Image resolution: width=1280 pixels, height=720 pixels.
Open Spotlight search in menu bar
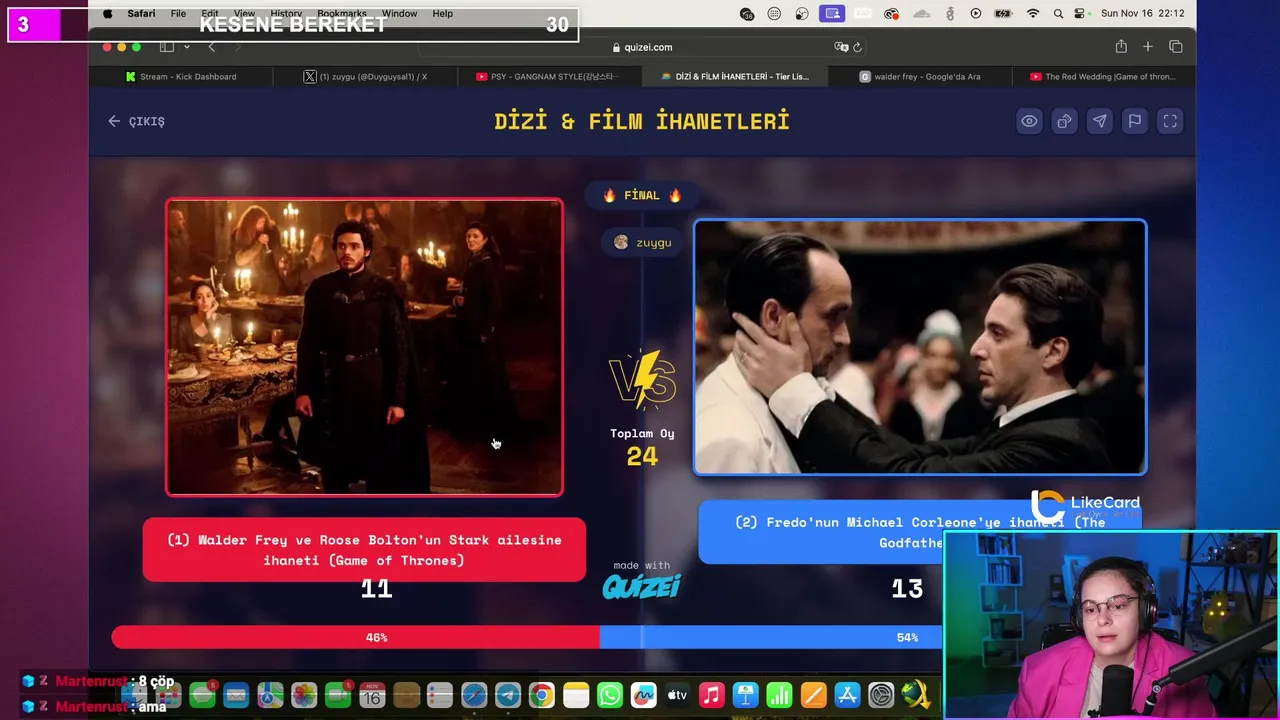[1057, 14]
